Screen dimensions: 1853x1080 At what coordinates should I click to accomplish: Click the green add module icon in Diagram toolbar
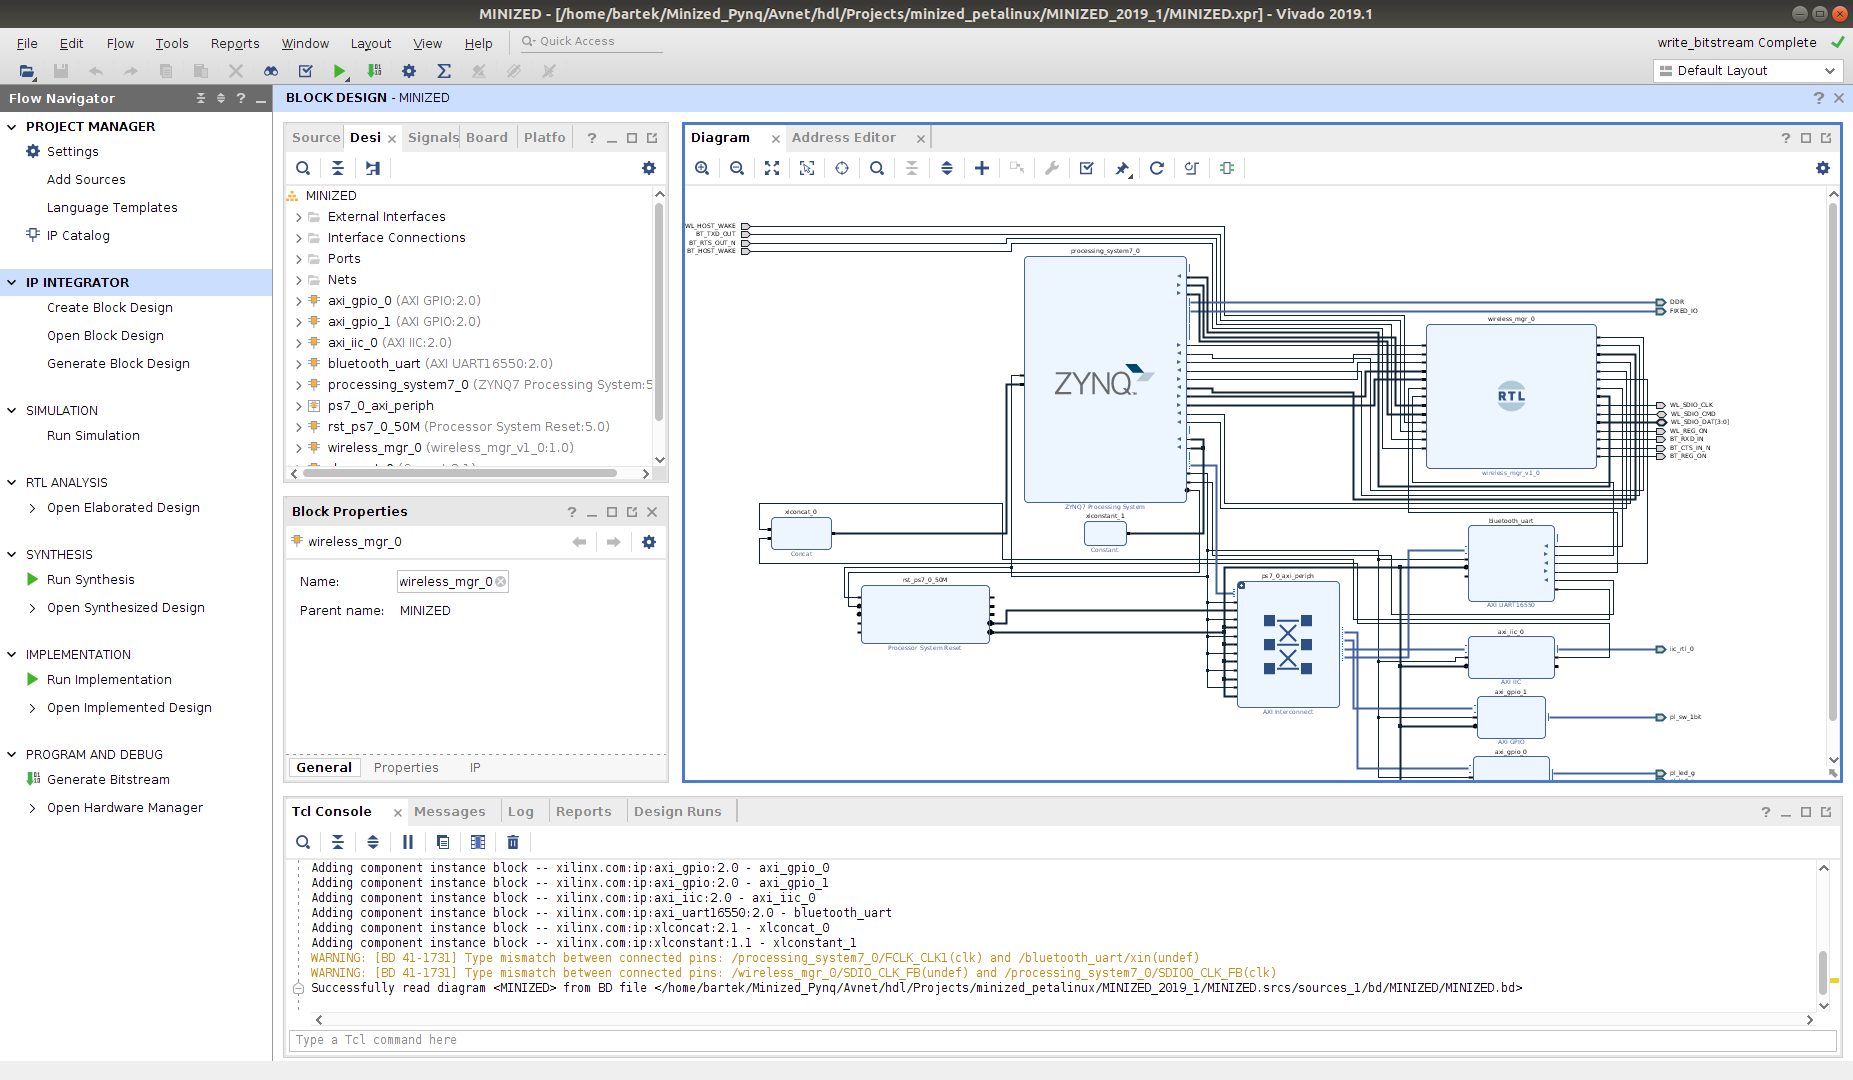pyautogui.click(x=1227, y=168)
